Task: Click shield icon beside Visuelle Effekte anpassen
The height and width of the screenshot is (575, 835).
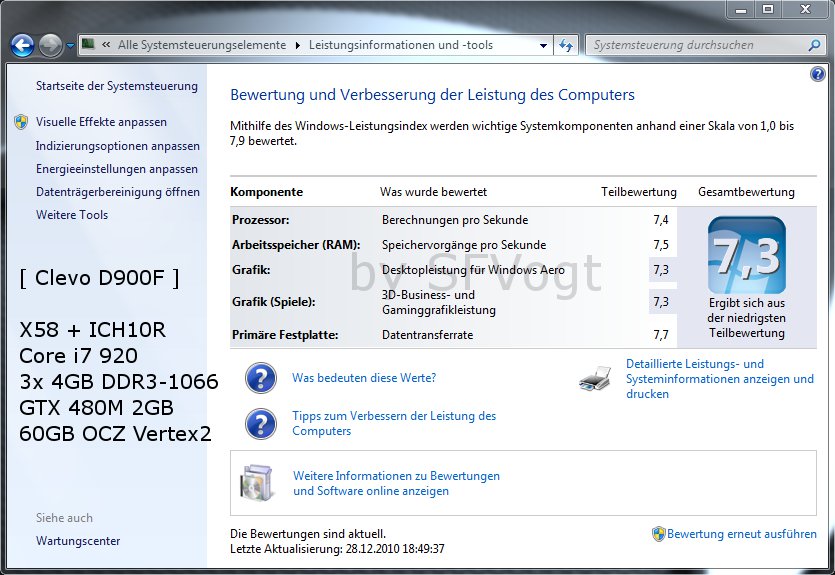Action: pyautogui.click(x=21, y=122)
